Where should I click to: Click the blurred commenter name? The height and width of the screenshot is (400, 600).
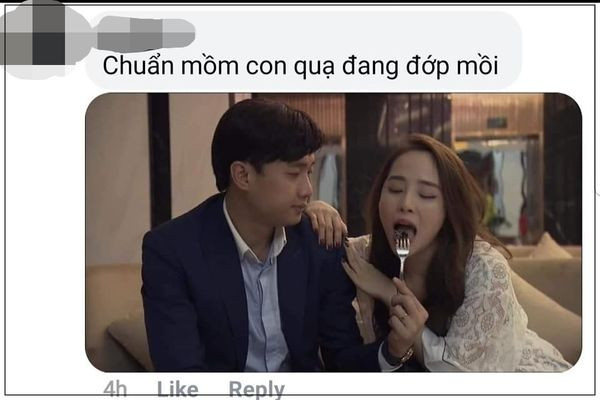click(146, 34)
